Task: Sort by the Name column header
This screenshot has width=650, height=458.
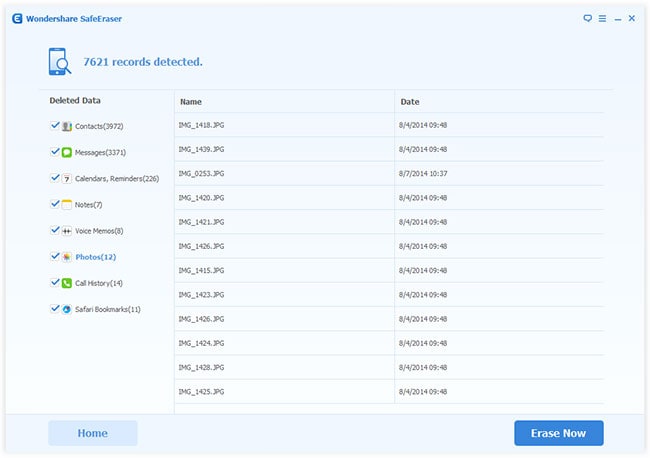Action: click(191, 102)
